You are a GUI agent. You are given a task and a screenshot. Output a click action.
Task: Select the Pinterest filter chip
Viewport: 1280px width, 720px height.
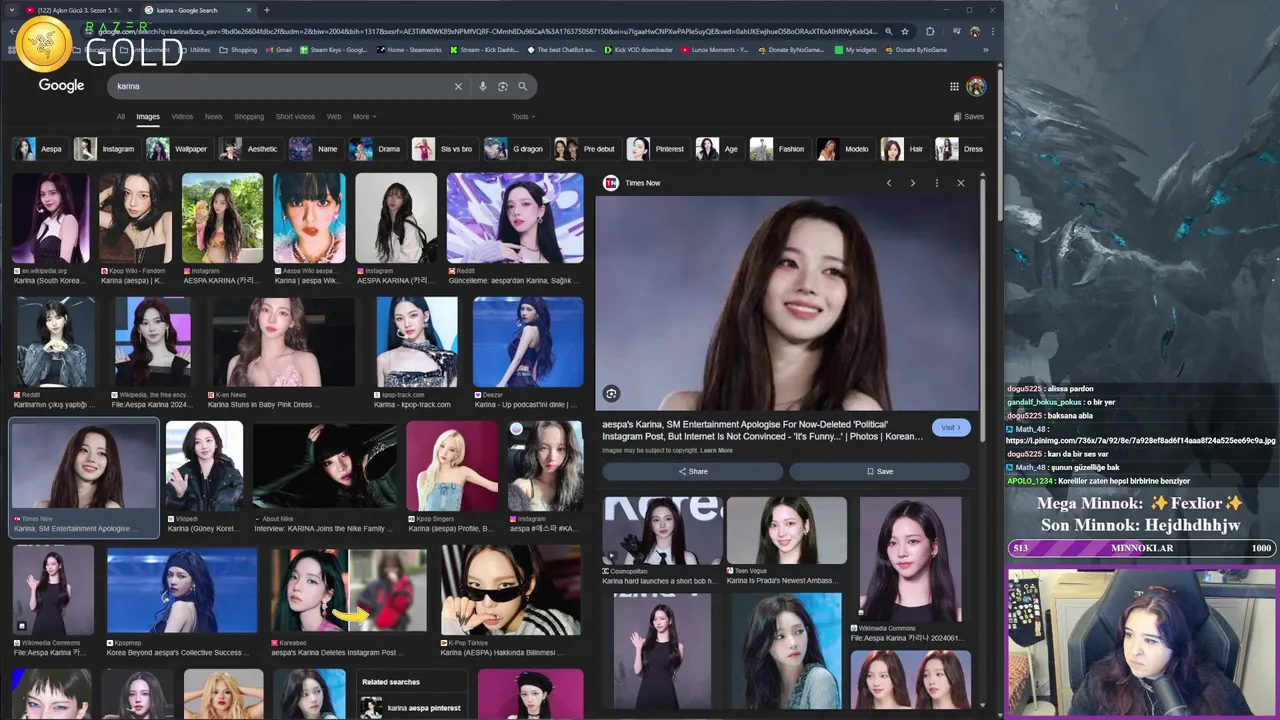[x=657, y=149]
